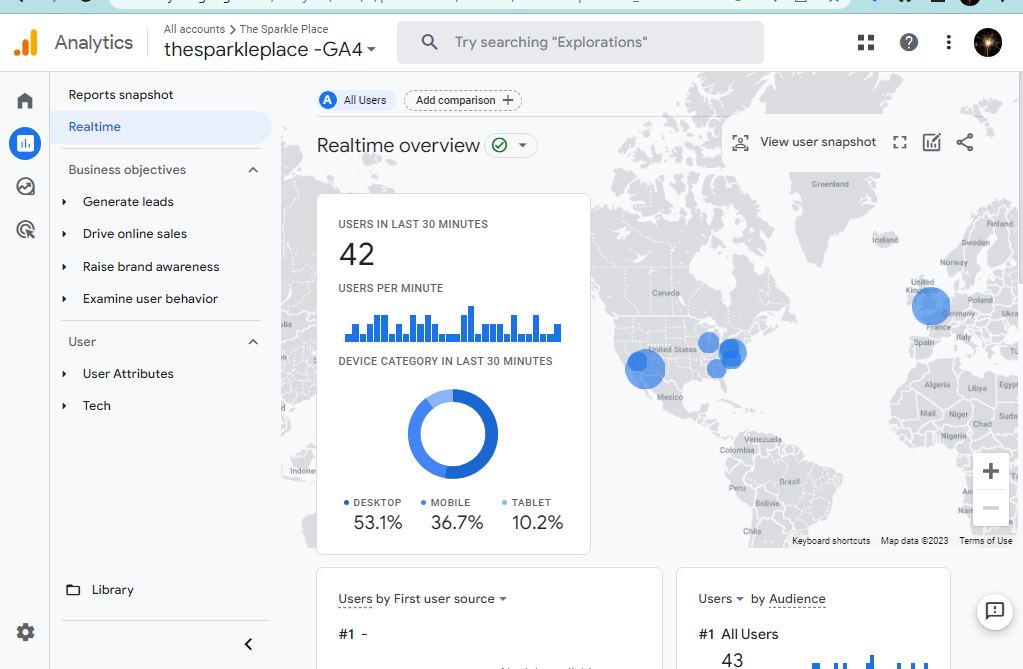Open the Home icon in left rail
The width and height of the screenshot is (1023, 669).
[x=25, y=101]
